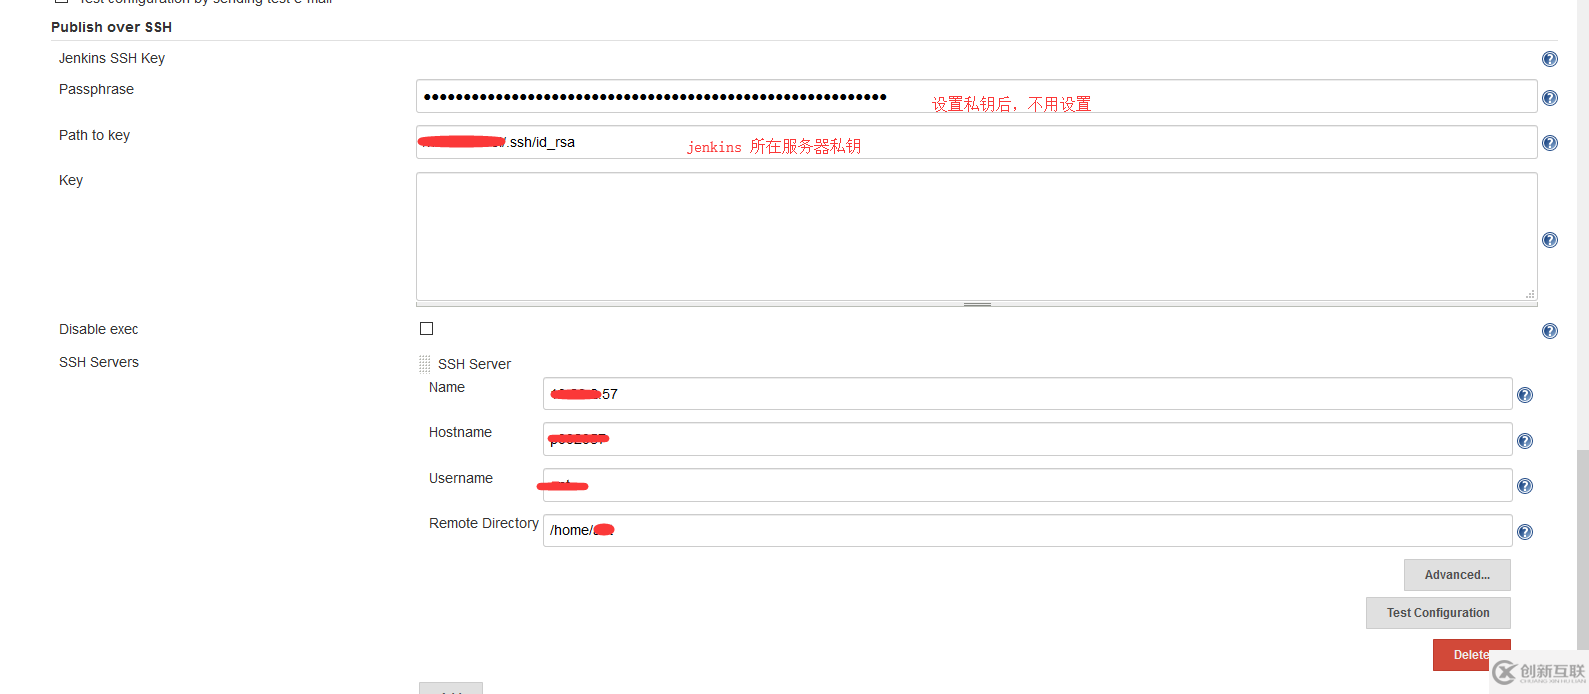Screen dimensions: 1589x694
Task: Focus the Username input field
Action: click(1027, 485)
